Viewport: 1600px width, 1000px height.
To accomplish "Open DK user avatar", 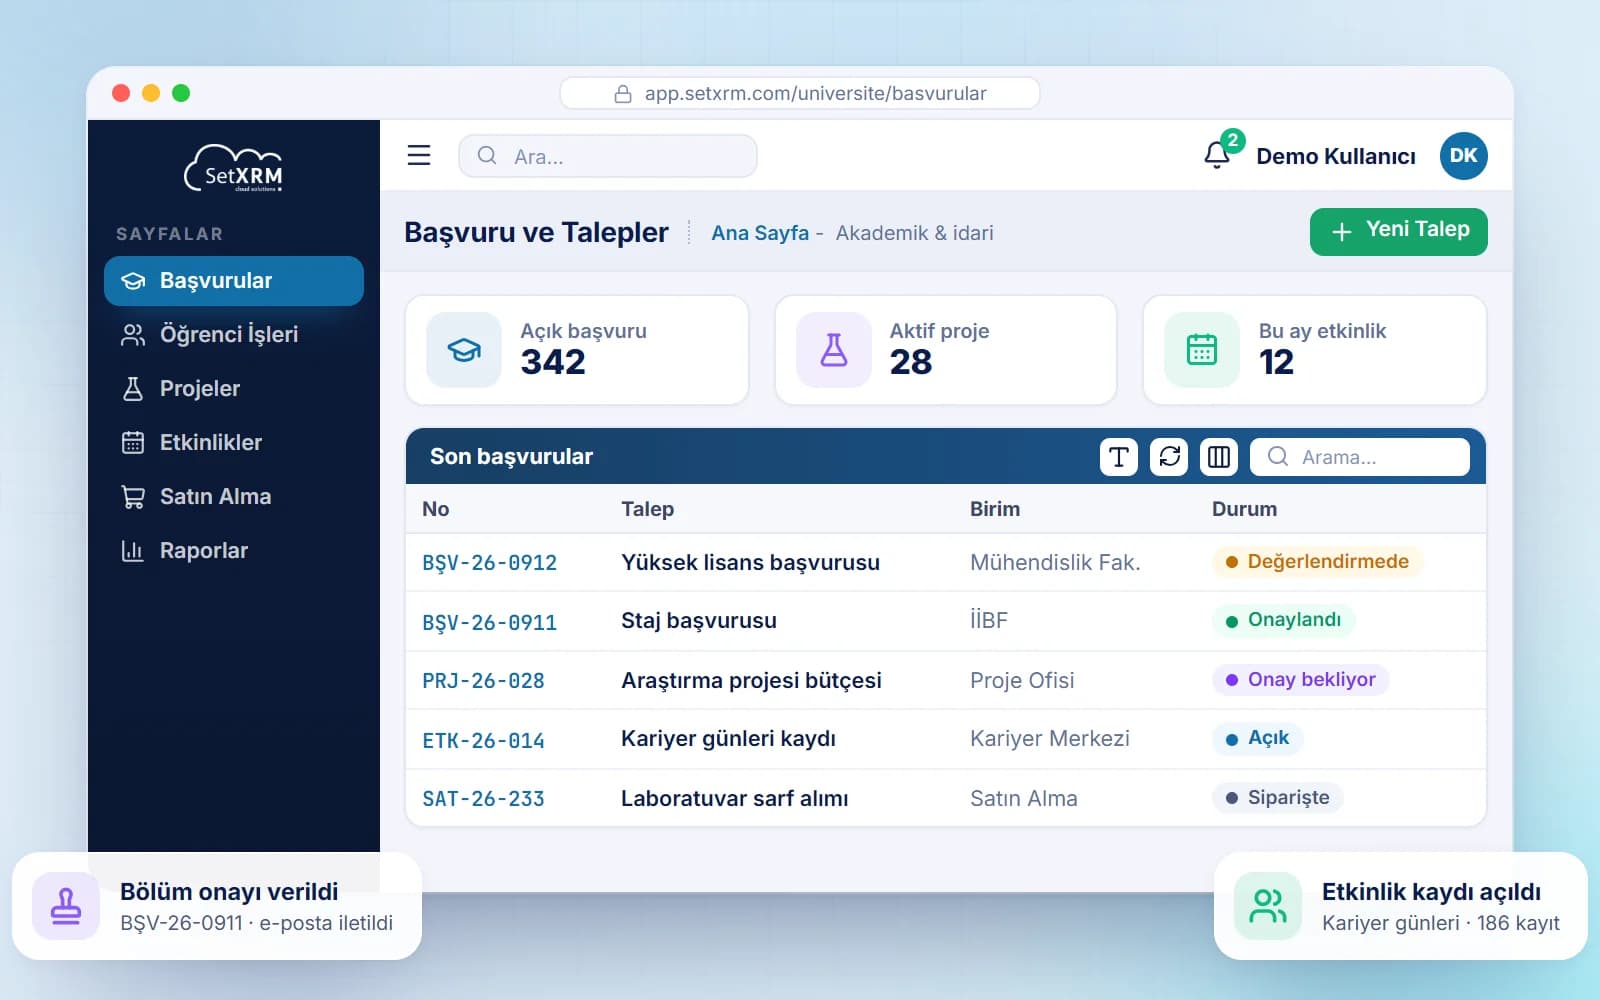I will coord(1463,155).
